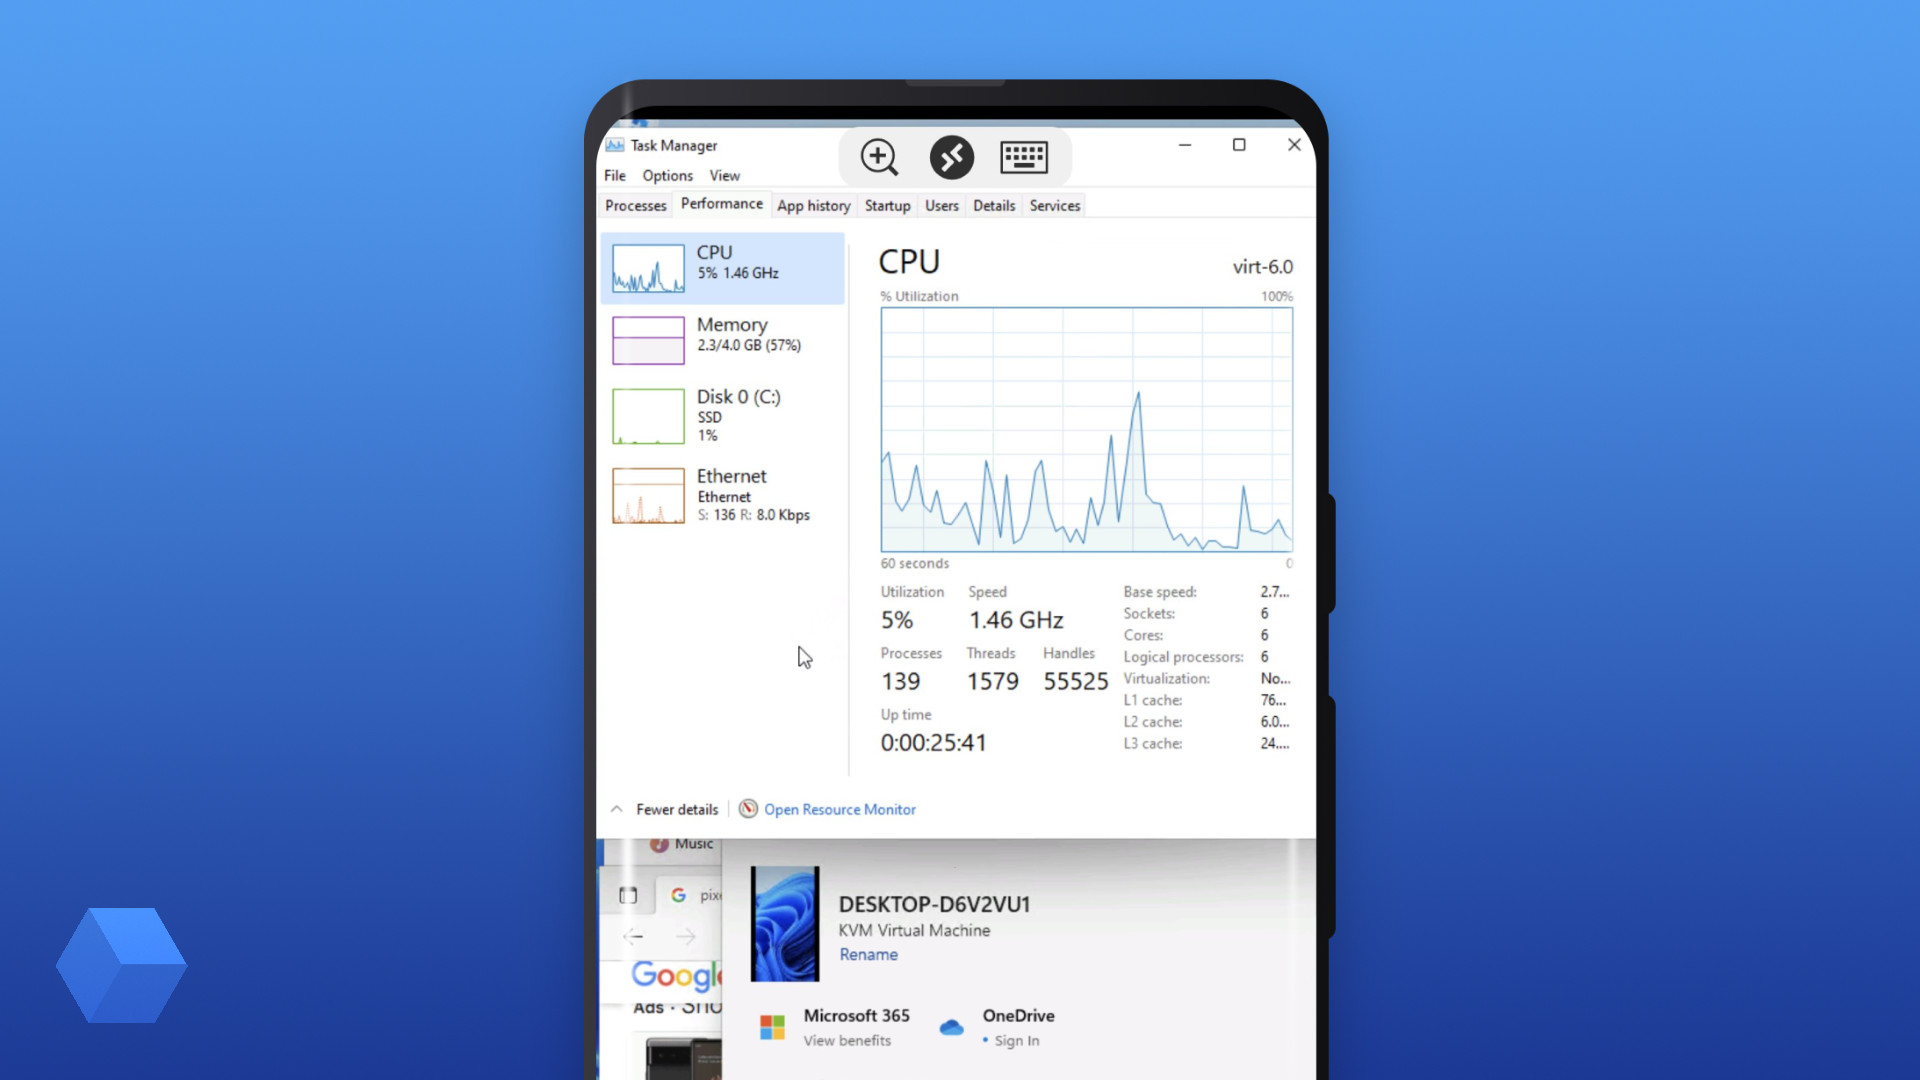Expand the Options menu

coord(667,174)
